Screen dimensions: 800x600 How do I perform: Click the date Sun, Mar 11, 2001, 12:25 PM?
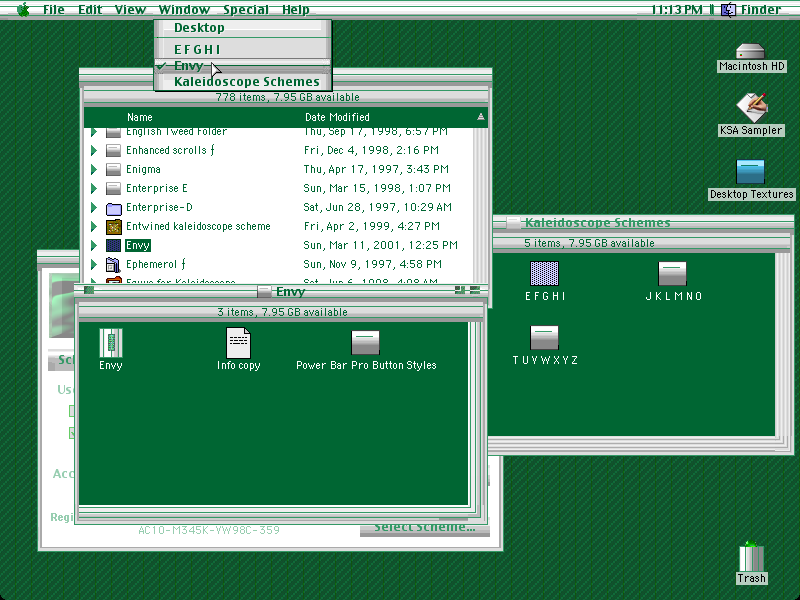[x=380, y=245]
